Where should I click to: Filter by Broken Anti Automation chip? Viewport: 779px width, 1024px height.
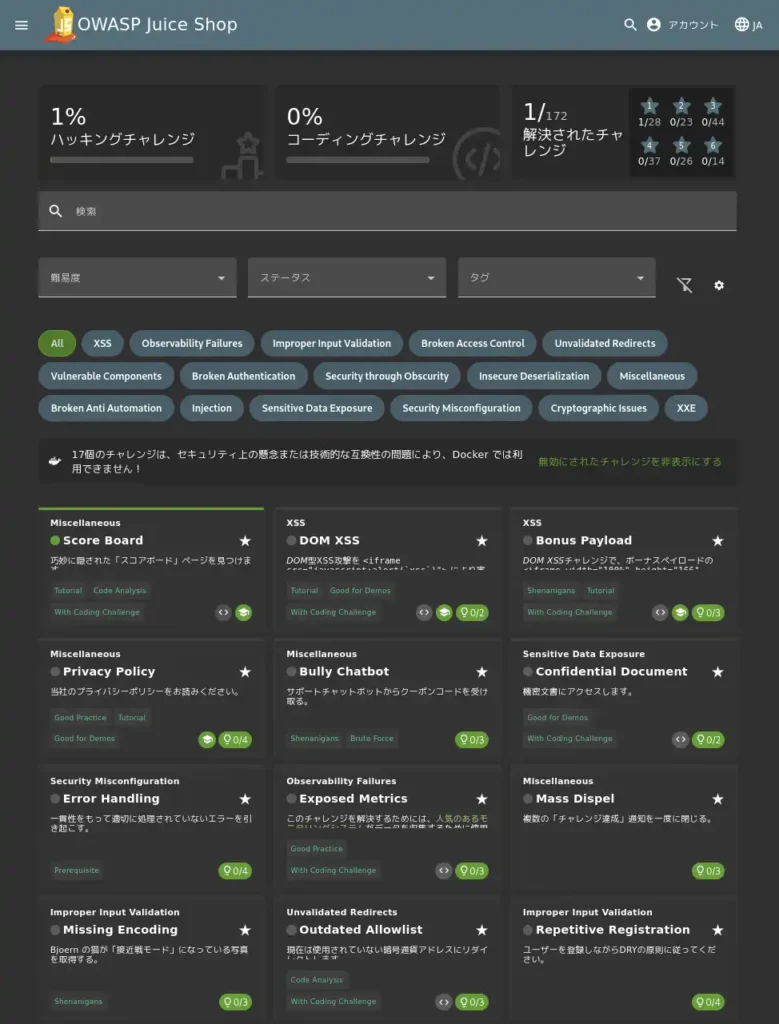(x=106, y=408)
